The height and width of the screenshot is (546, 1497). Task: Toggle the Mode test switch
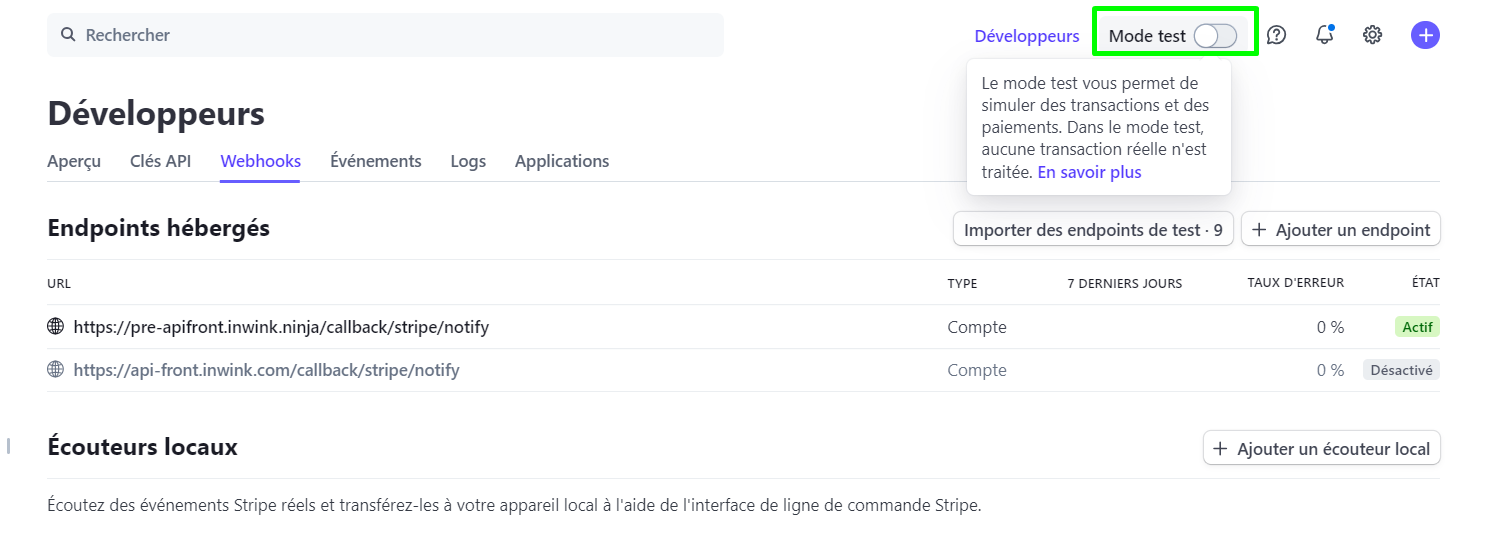1215,36
